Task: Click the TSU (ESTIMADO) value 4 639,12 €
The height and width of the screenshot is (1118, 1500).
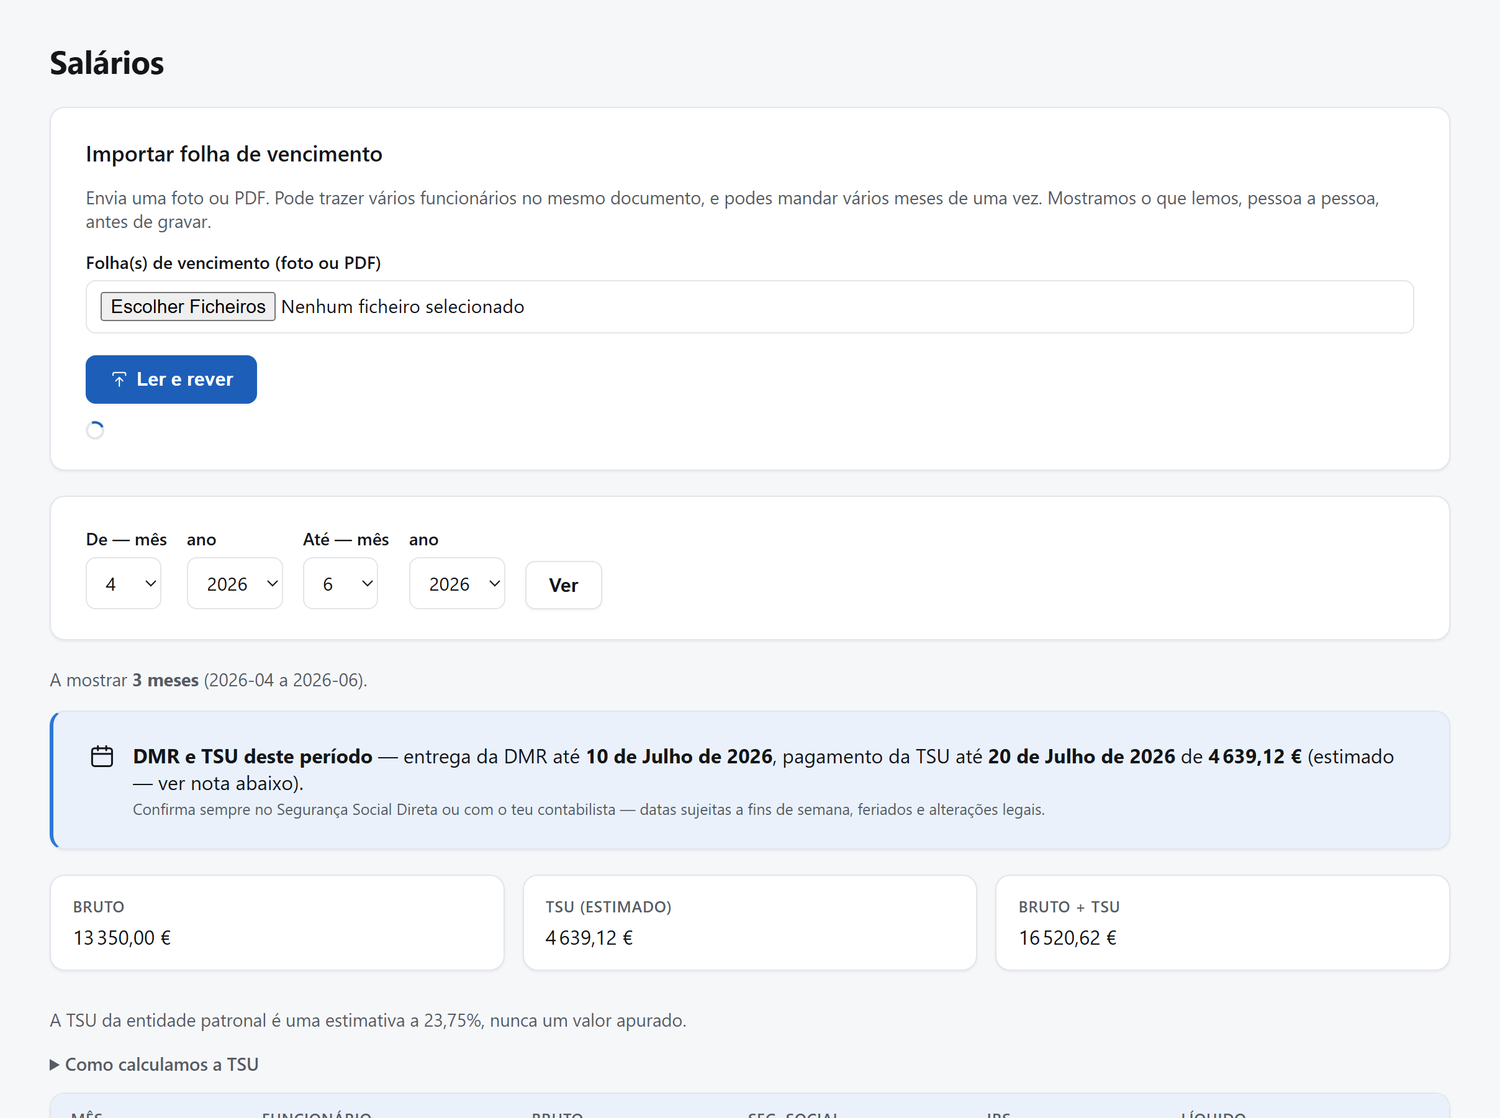Action: coord(589,938)
